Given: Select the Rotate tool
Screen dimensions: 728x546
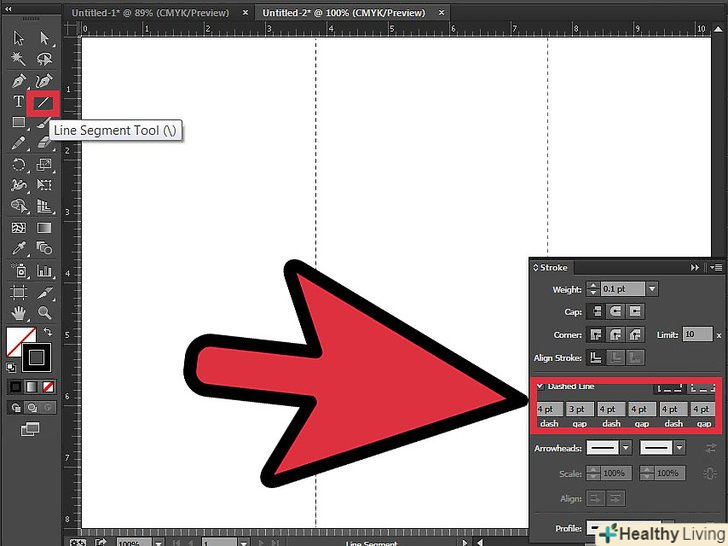Looking at the screenshot, I should click(x=19, y=165).
